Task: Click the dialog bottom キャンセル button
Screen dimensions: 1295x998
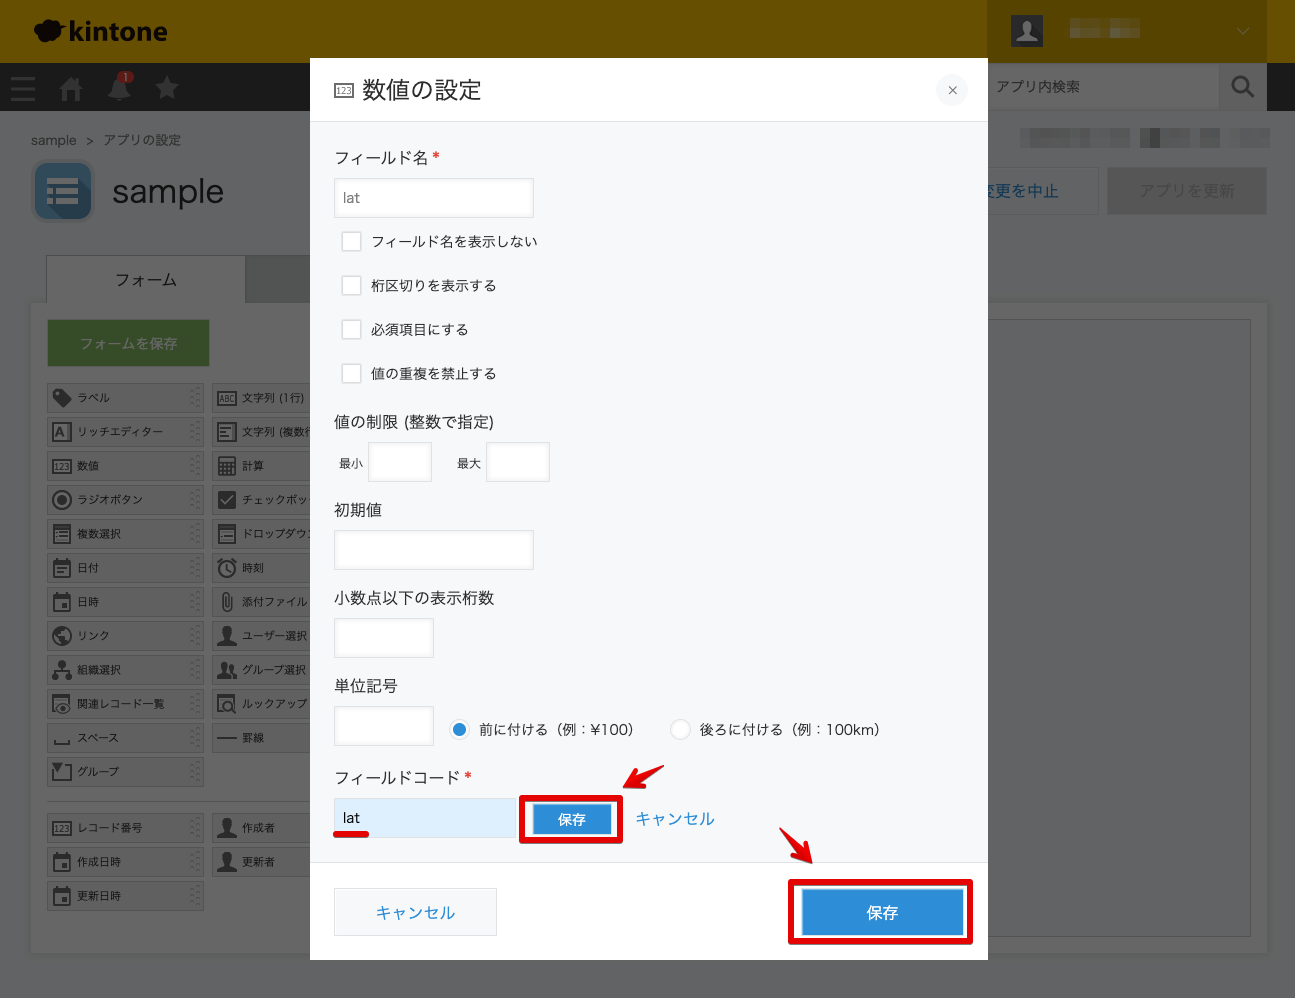Action: click(415, 912)
